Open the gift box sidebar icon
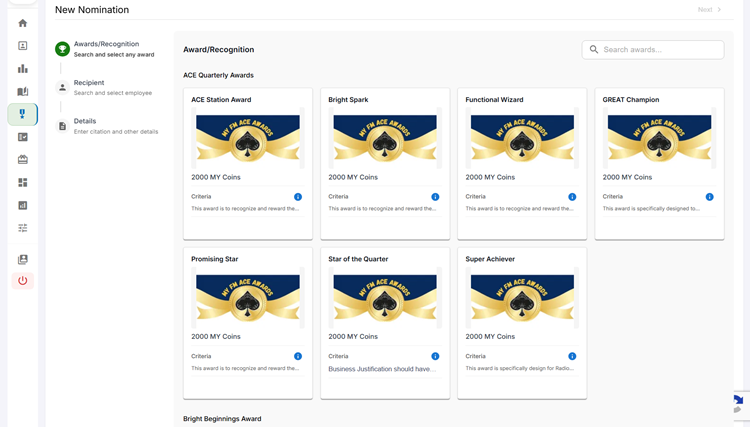 click(22, 160)
